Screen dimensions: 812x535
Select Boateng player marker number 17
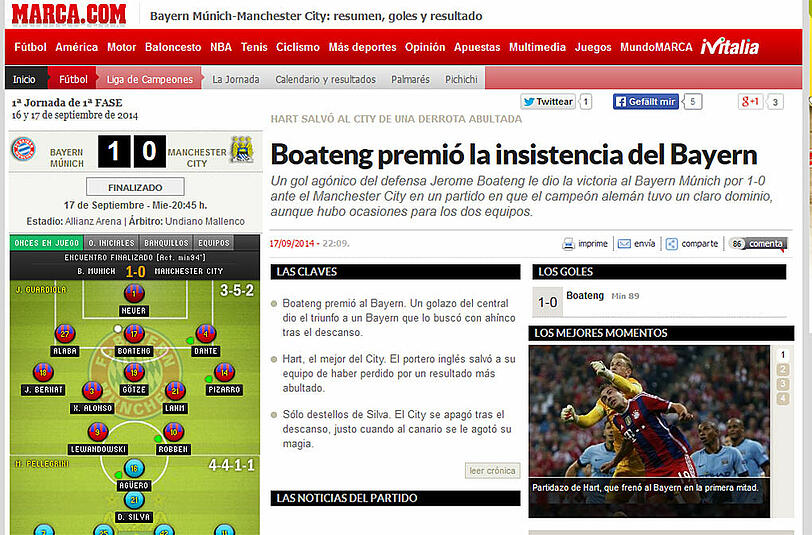pyautogui.click(x=134, y=334)
